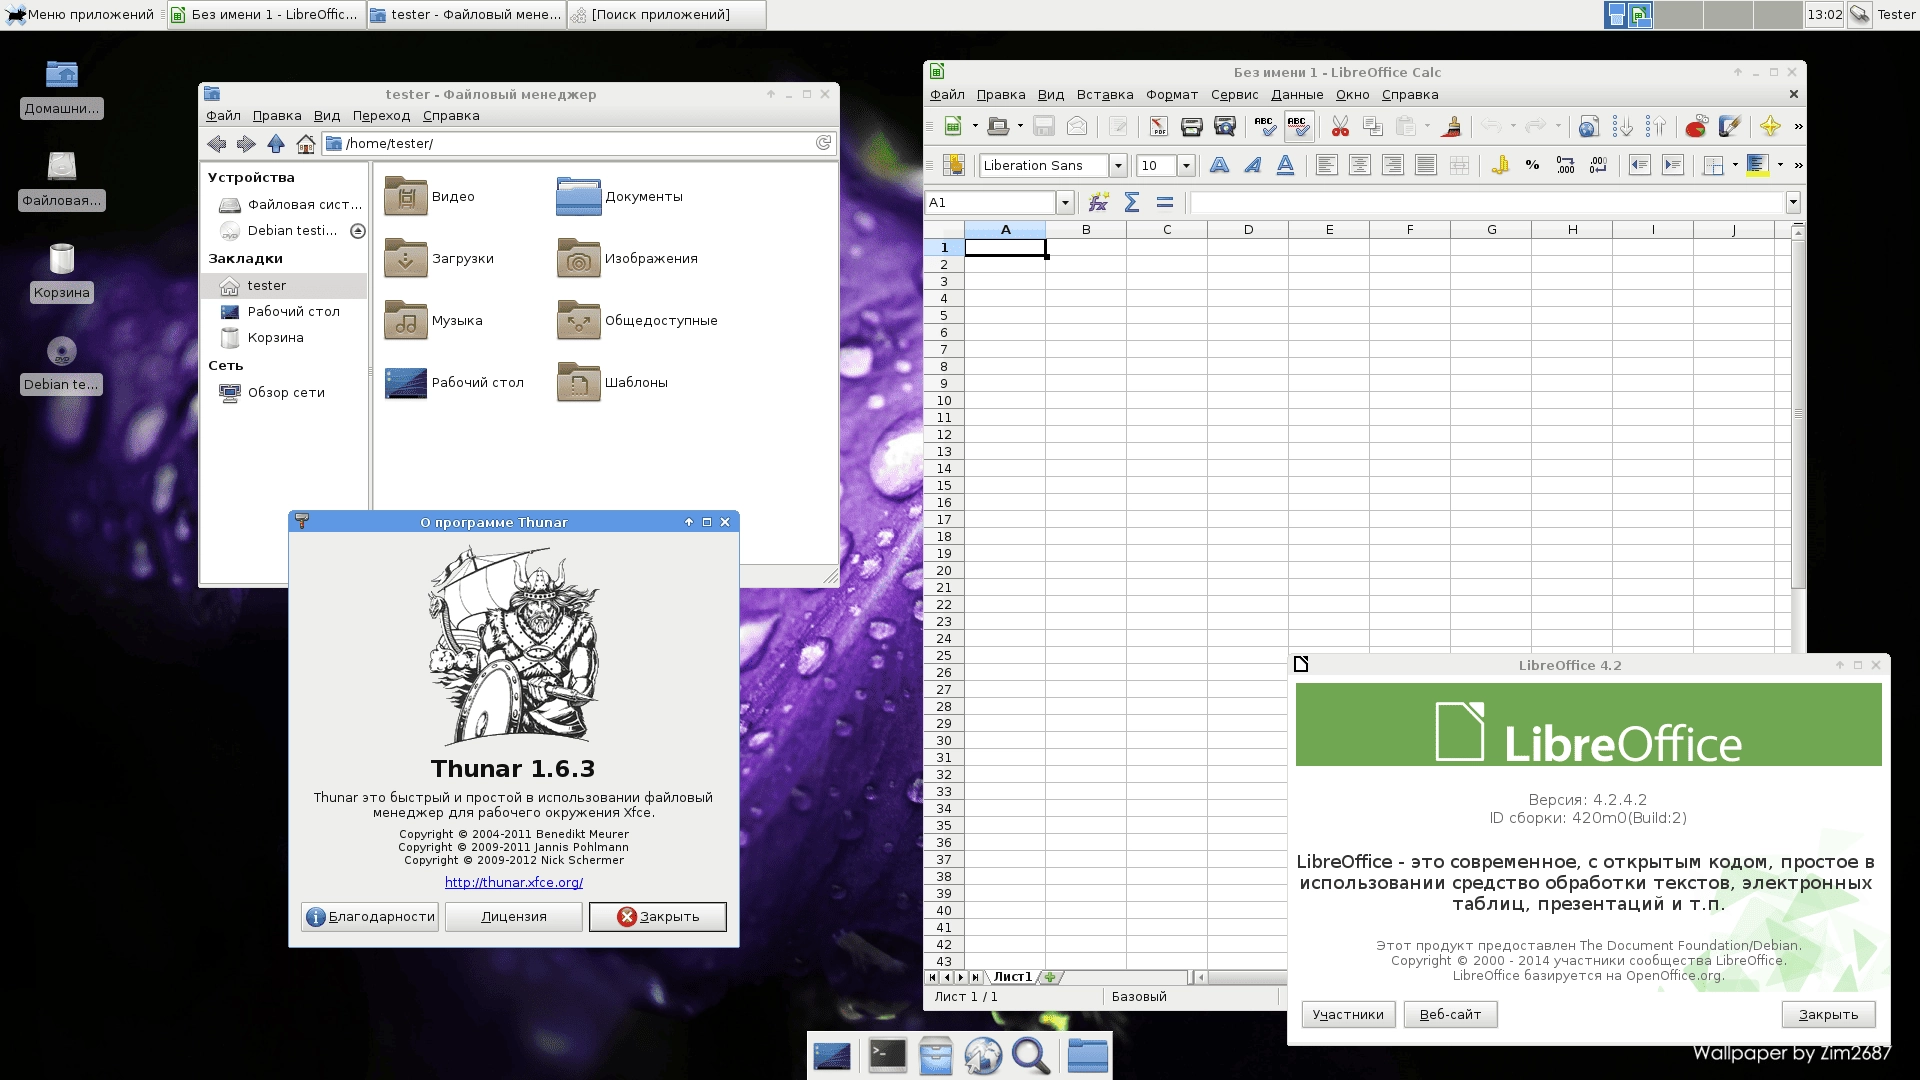Viewport: 1920px width, 1080px height.
Task: Click the Calc vertical scrollbar
Action: 1798,413
